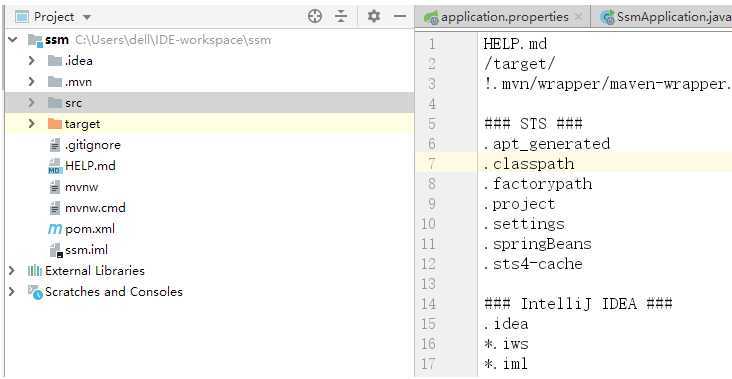Select src in project tree
Image resolution: width=732 pixels, height=379 pixels.
coord(73,103)
